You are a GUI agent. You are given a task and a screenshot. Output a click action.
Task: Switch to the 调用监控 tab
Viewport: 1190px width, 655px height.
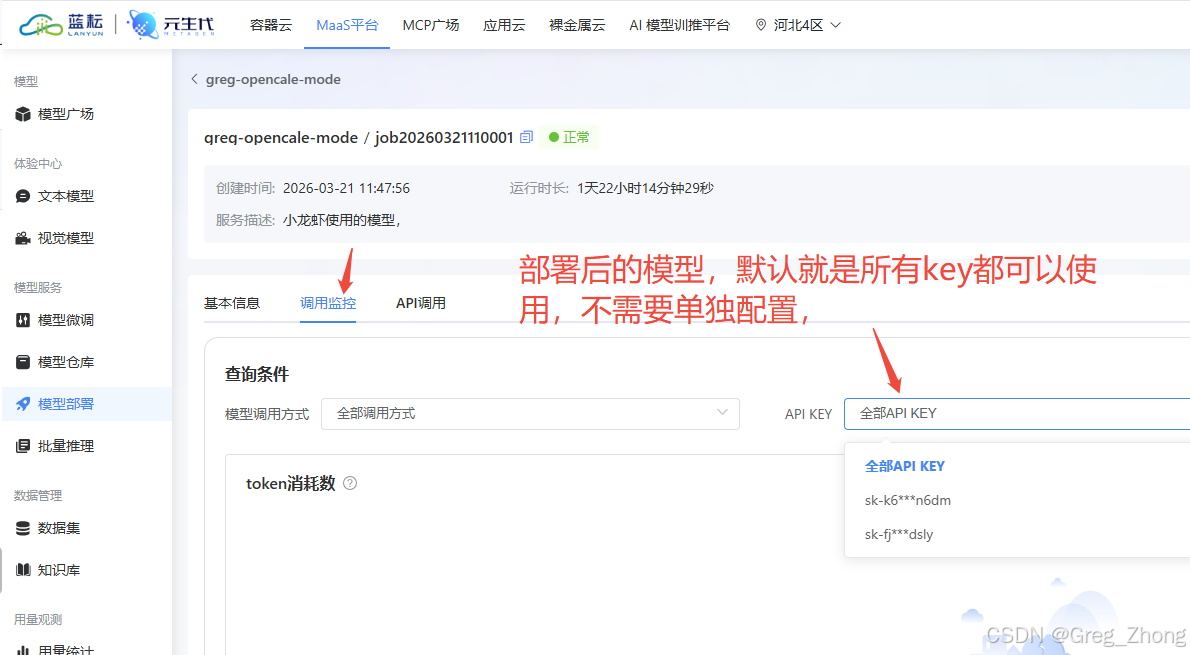click(328, 303)
